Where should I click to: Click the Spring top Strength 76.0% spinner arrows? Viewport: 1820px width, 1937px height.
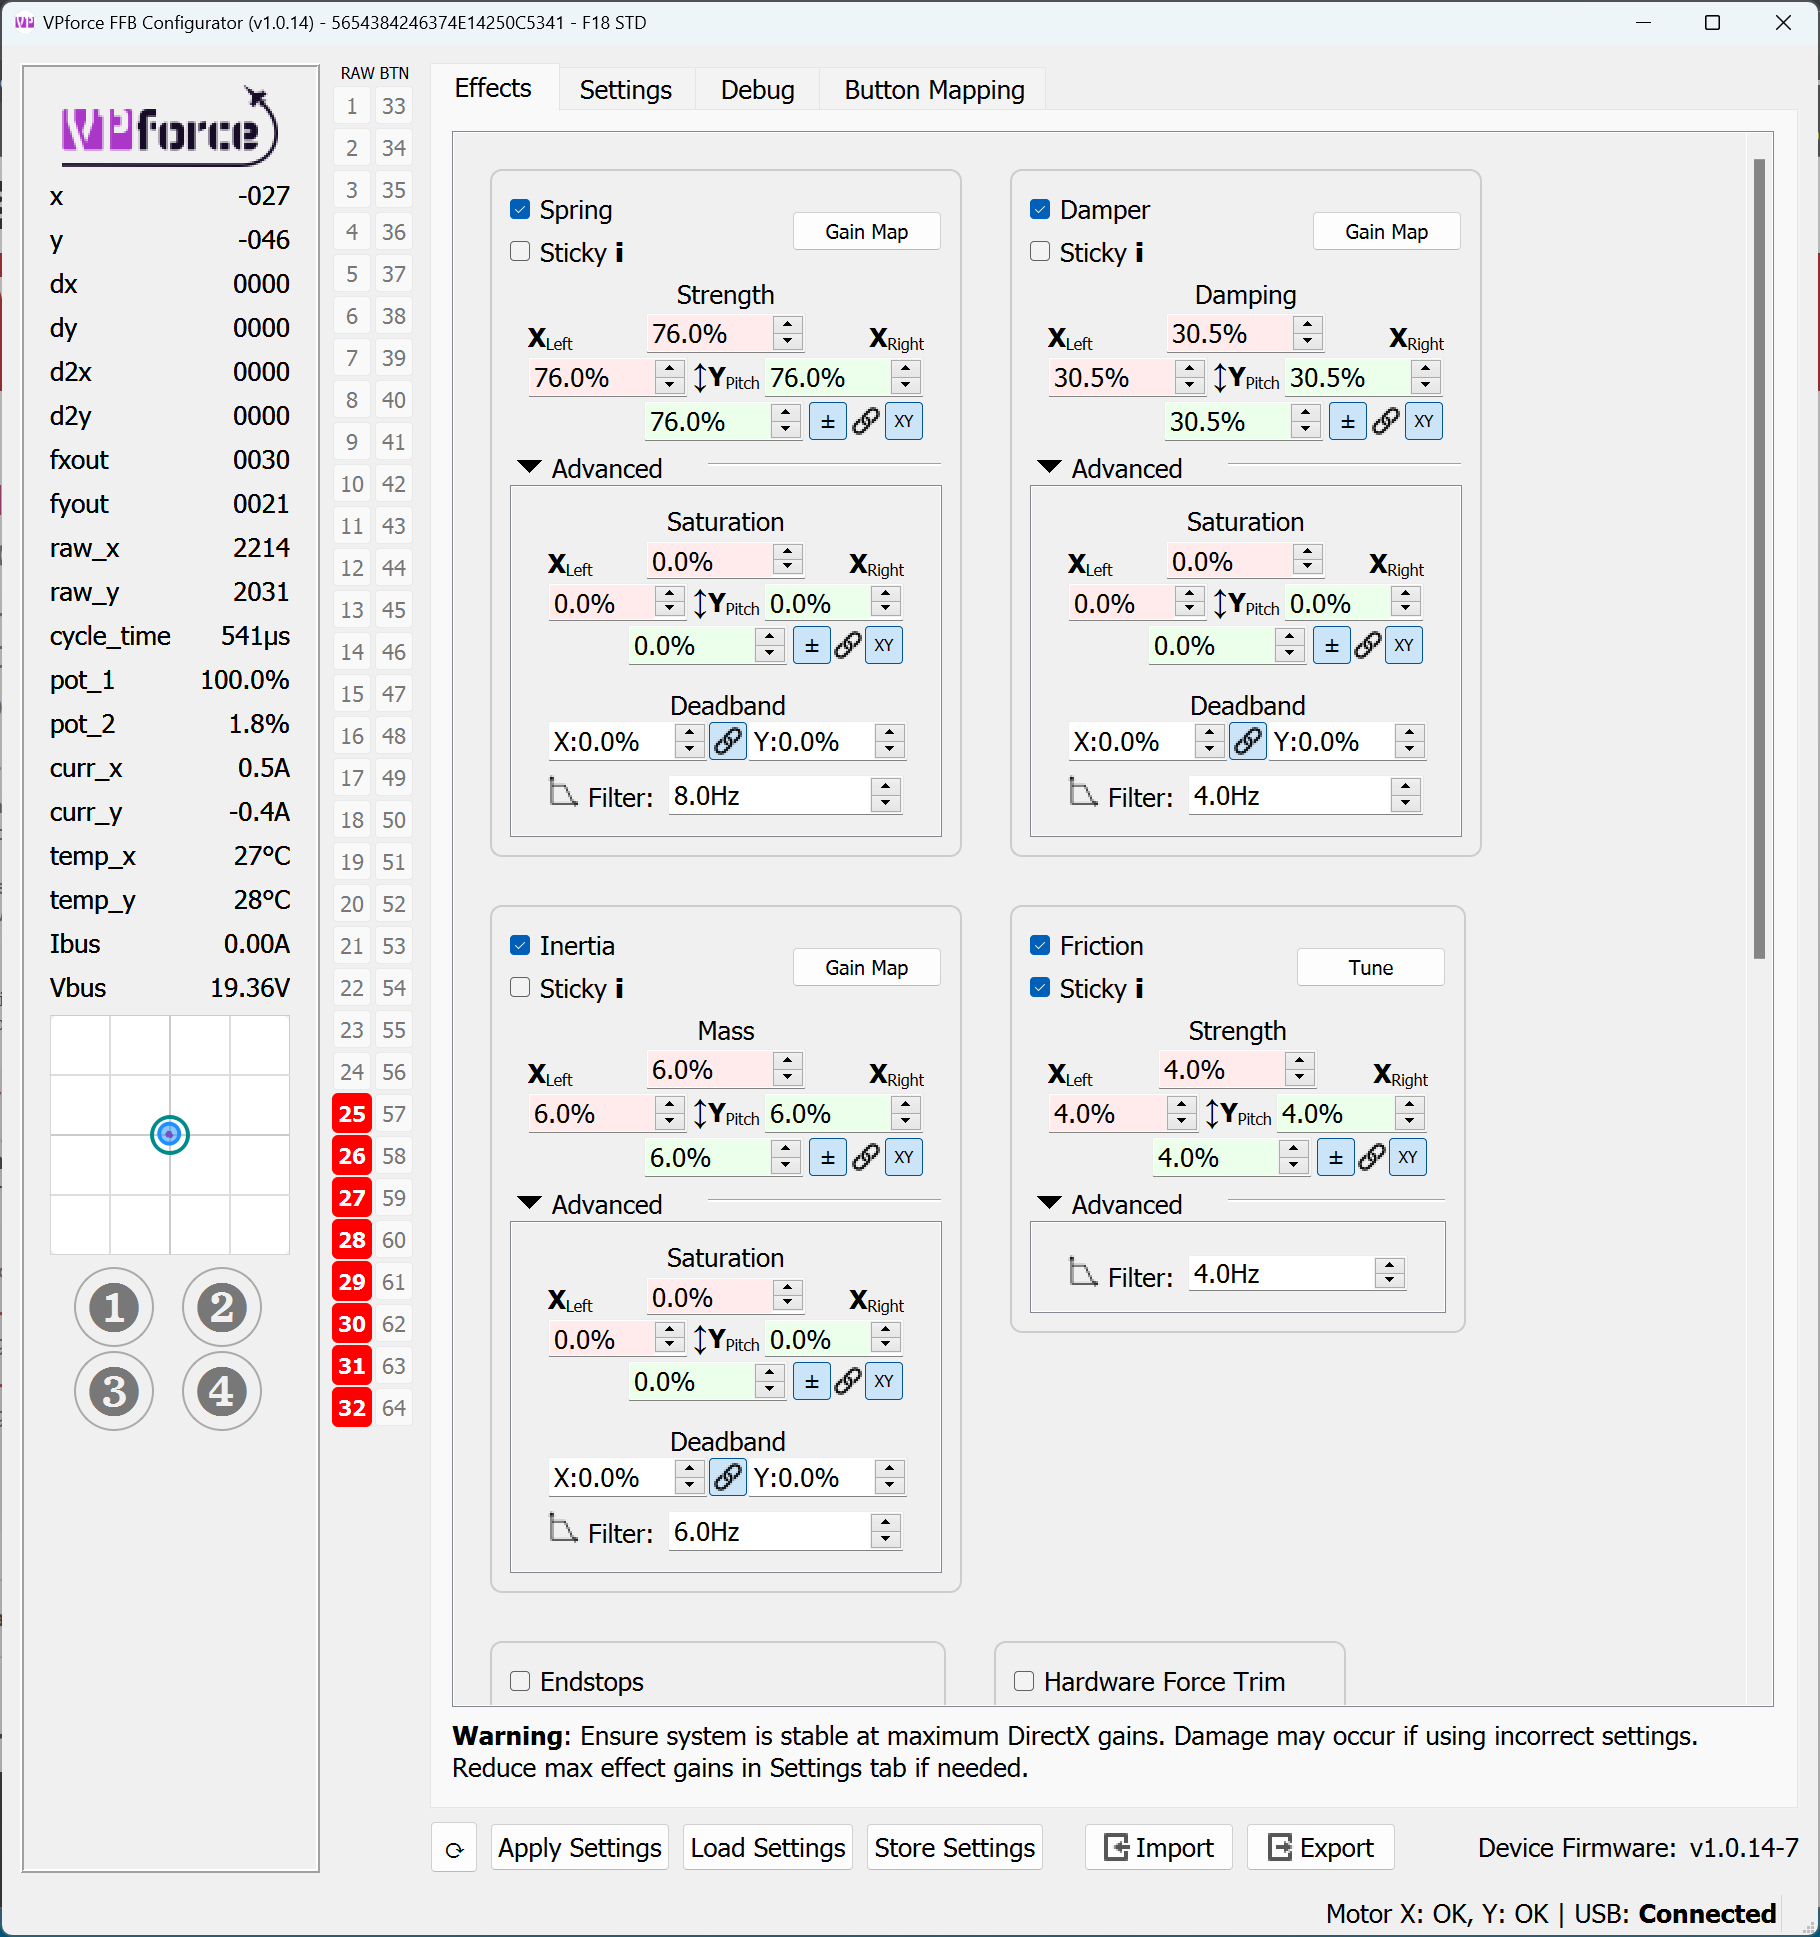click(x=788, y=334)
